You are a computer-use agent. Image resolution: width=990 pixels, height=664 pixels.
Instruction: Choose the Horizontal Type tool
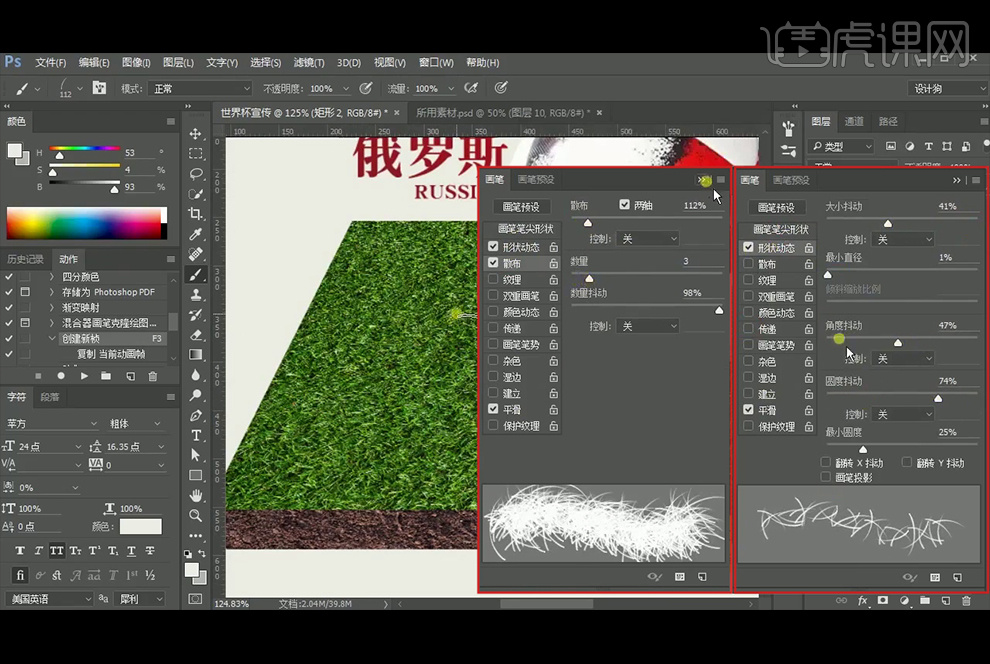tap(196, 435)
